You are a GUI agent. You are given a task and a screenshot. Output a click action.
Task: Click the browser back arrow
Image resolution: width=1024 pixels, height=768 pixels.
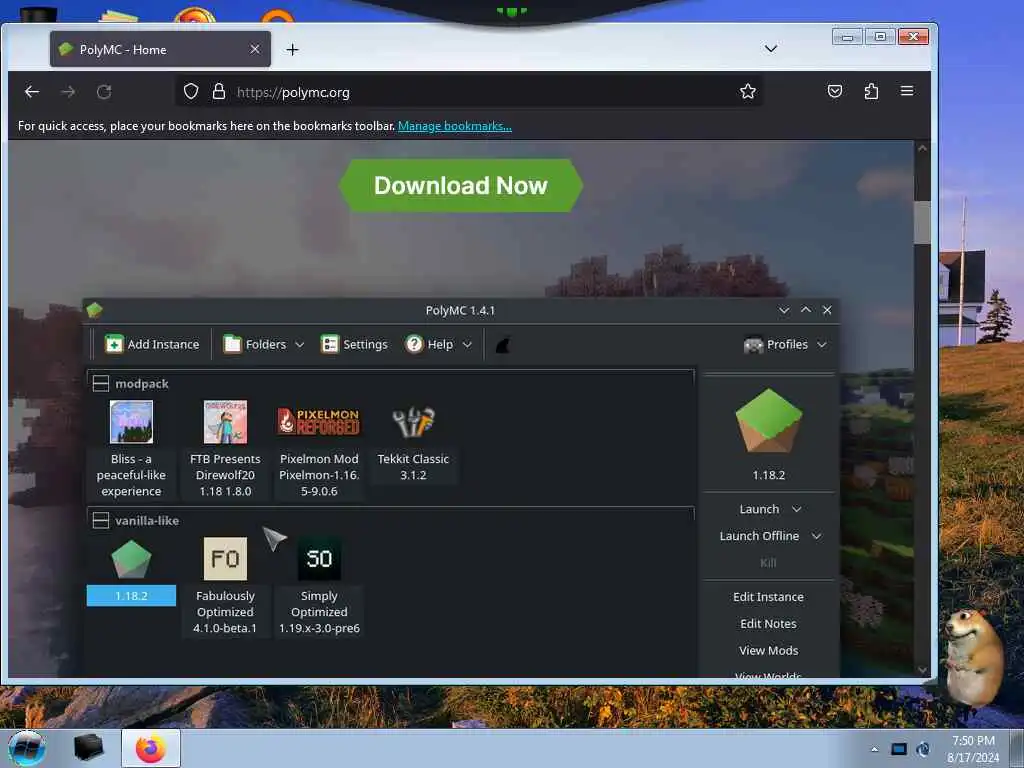(x=31, y=92)
